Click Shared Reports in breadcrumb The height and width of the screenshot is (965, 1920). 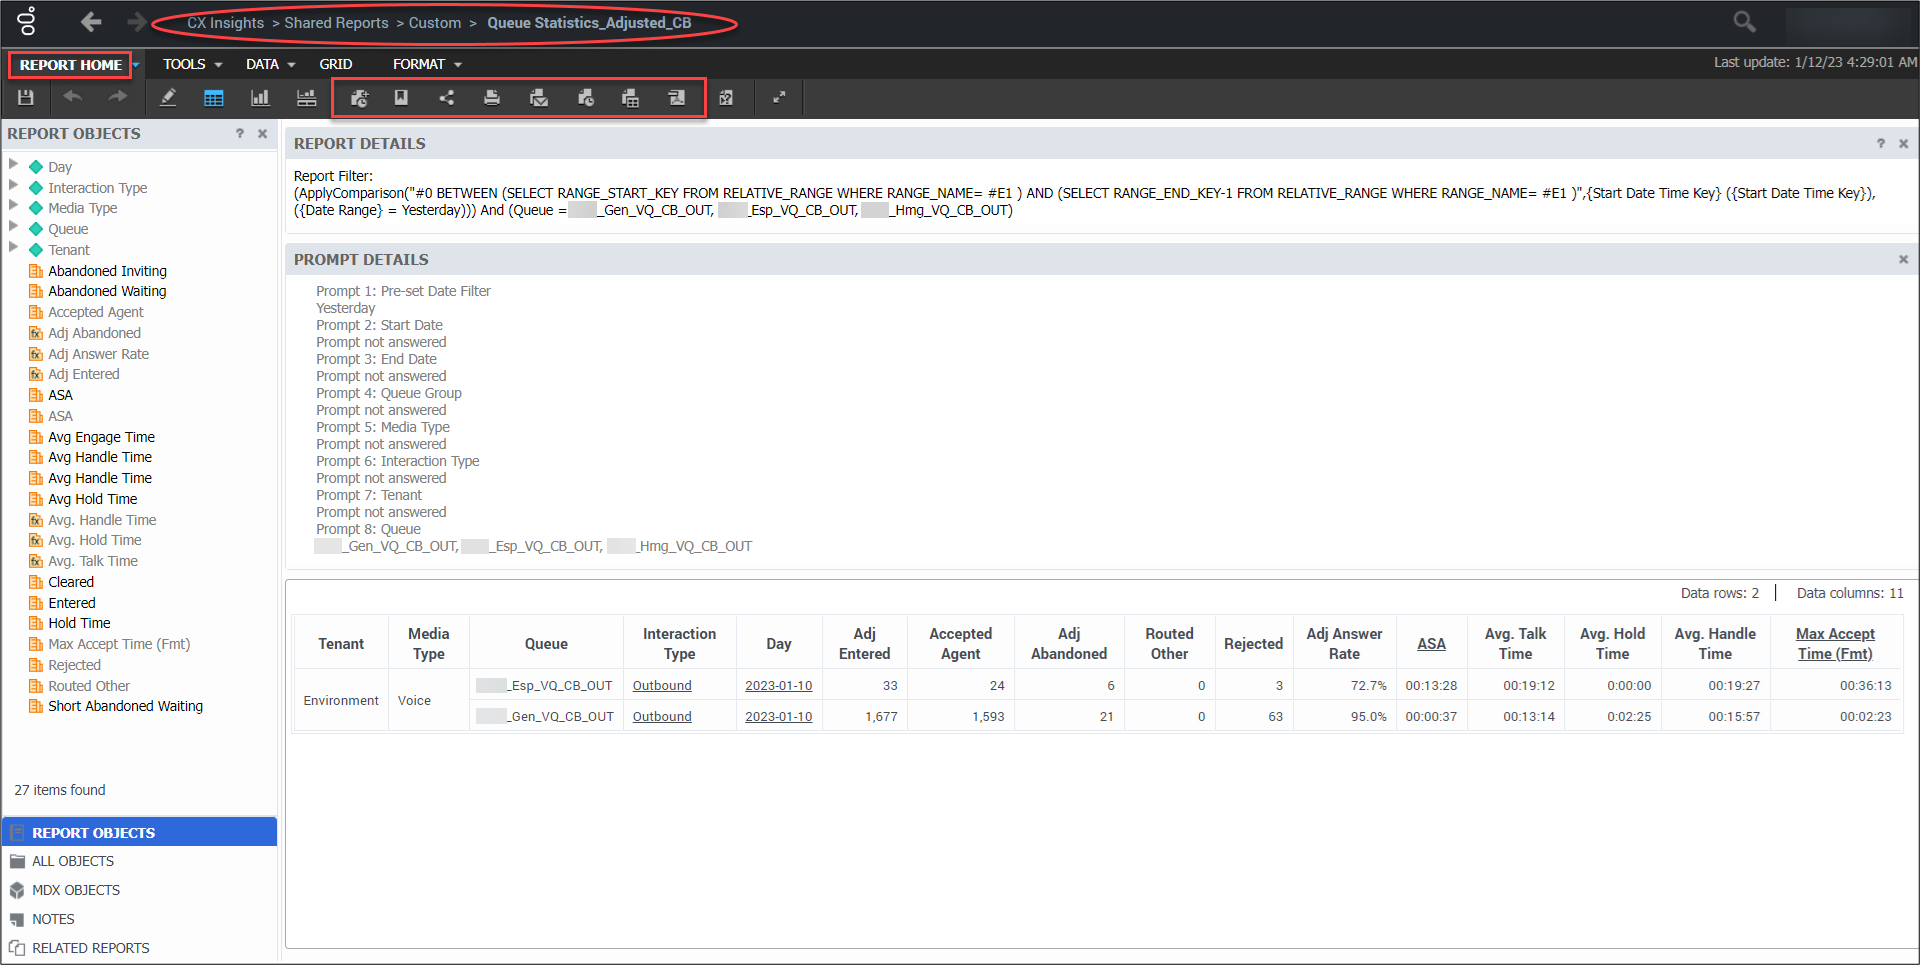coord(336,23)
